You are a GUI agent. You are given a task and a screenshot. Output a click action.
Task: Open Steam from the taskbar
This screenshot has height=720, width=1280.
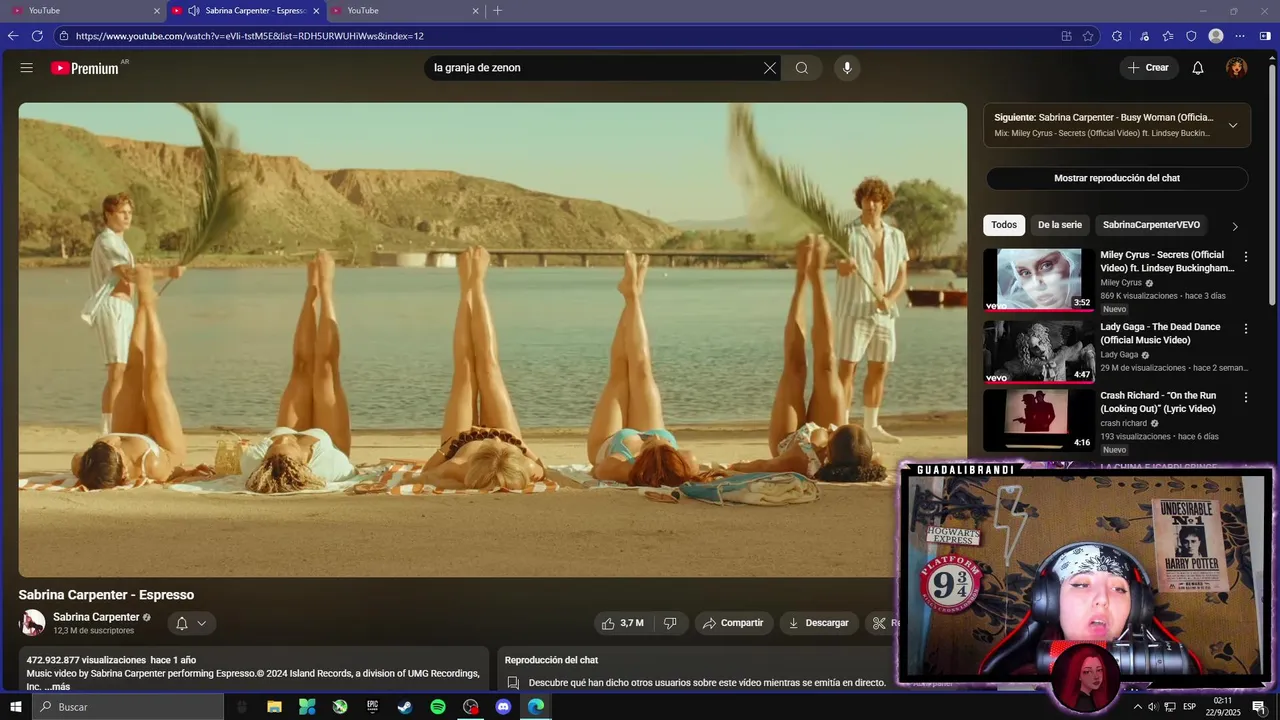[x=405, y=707]
